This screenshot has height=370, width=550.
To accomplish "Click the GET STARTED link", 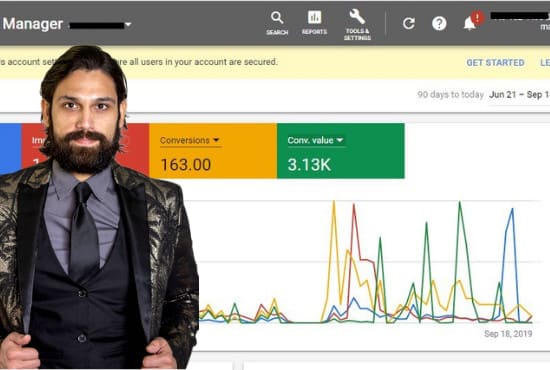I will click(495, 62).
